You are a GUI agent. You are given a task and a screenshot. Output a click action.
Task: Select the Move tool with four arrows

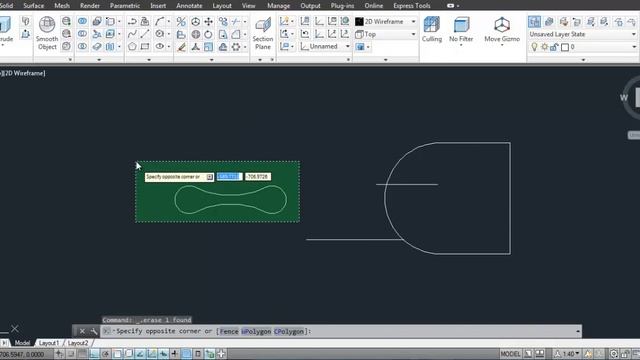click(209, 21)
